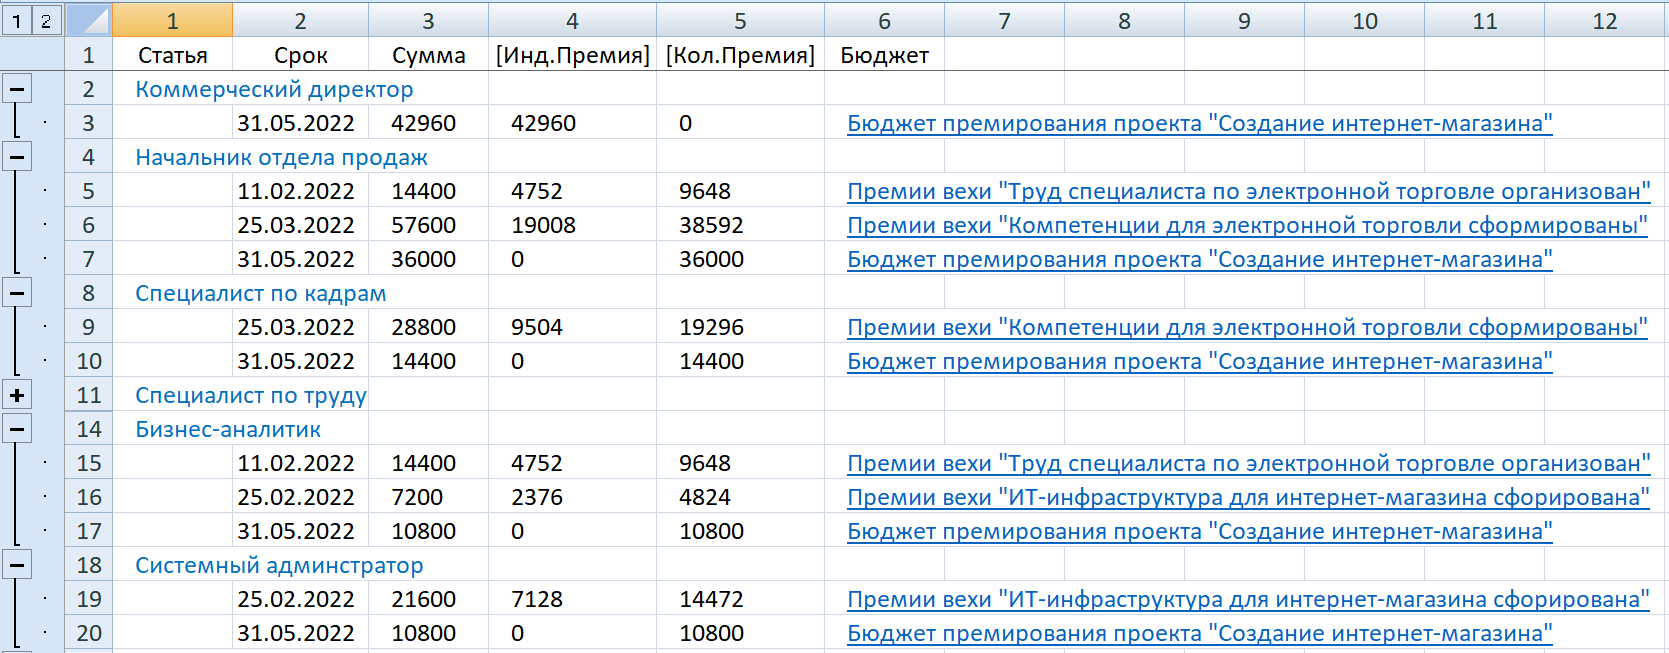1669x653 pixels.
Task: Click outline level 1 button
Action: click(x=17, y=20)
